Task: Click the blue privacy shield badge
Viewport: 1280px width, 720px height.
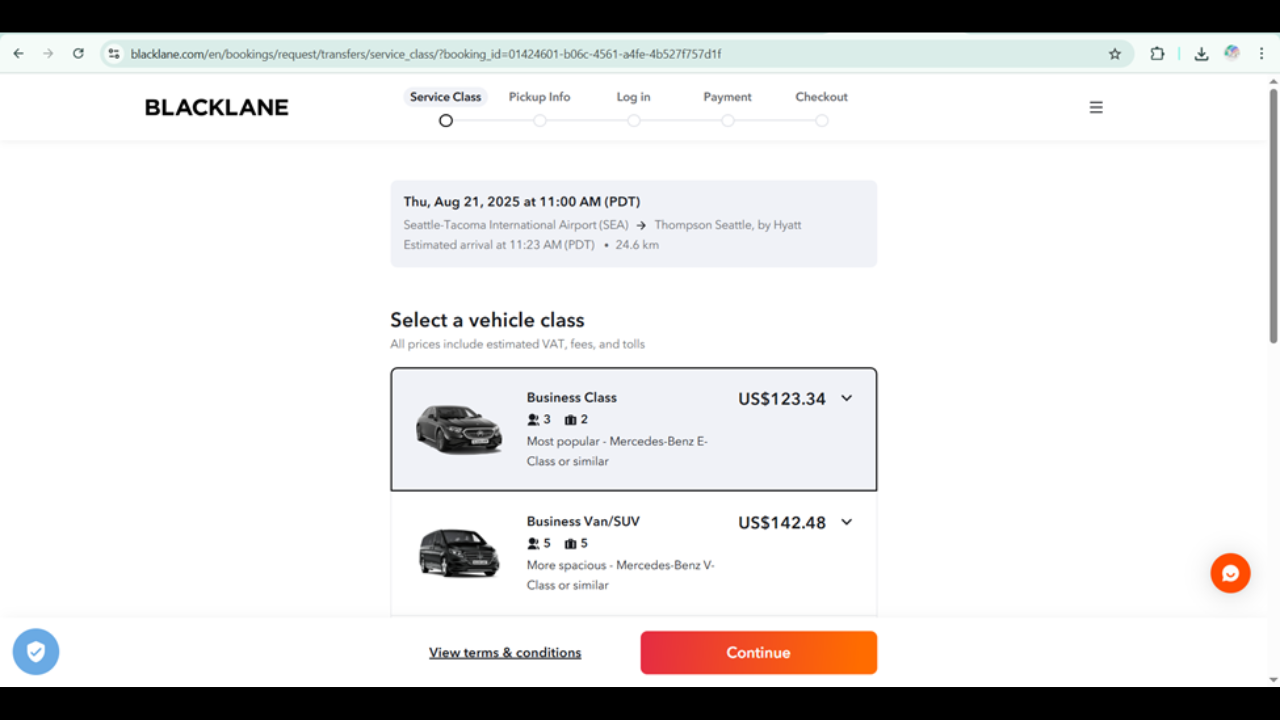Action: pyautogui.click(x=36, y=652)
